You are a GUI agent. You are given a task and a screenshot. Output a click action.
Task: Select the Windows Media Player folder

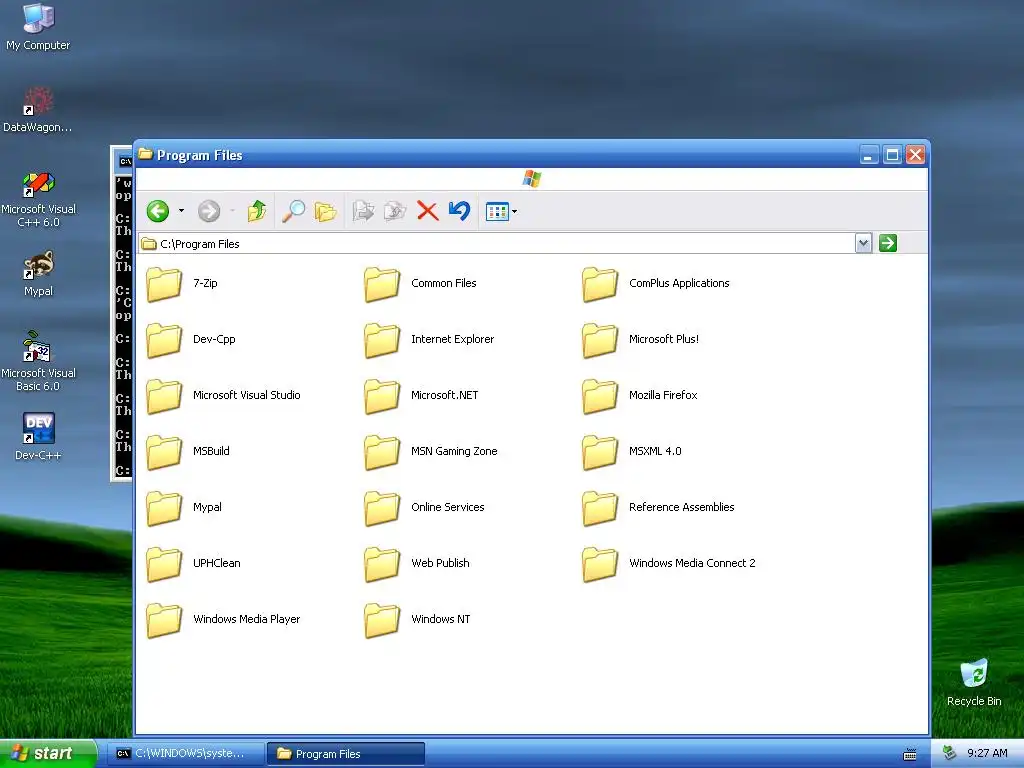[223, 620]
